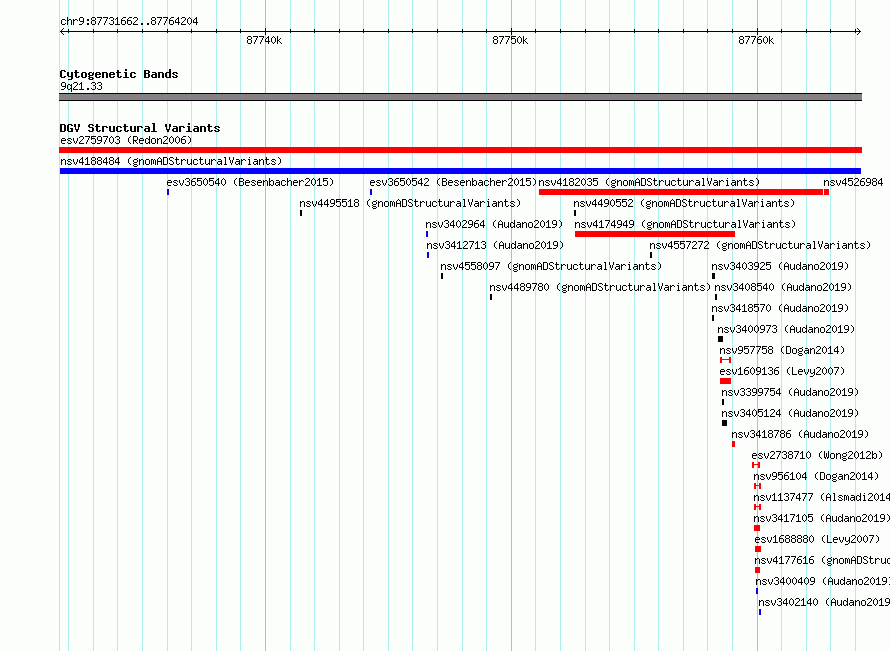The width and height of the screenshot is (890, 651).
Task: Click the nsv4182035 variant label
Action: (x=649, y=182)
